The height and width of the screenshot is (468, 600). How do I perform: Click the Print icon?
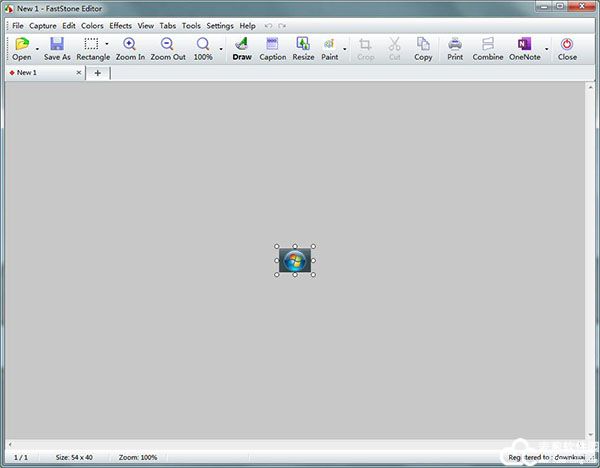455,45
